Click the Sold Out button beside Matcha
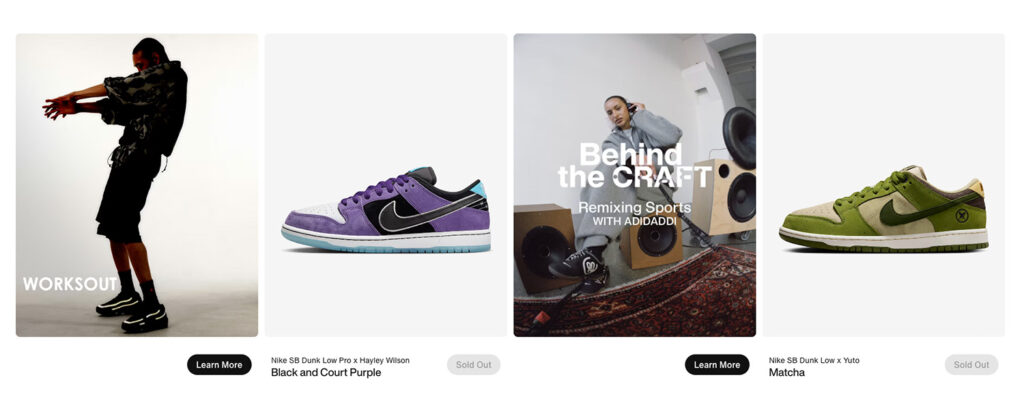 click(971, 364)
